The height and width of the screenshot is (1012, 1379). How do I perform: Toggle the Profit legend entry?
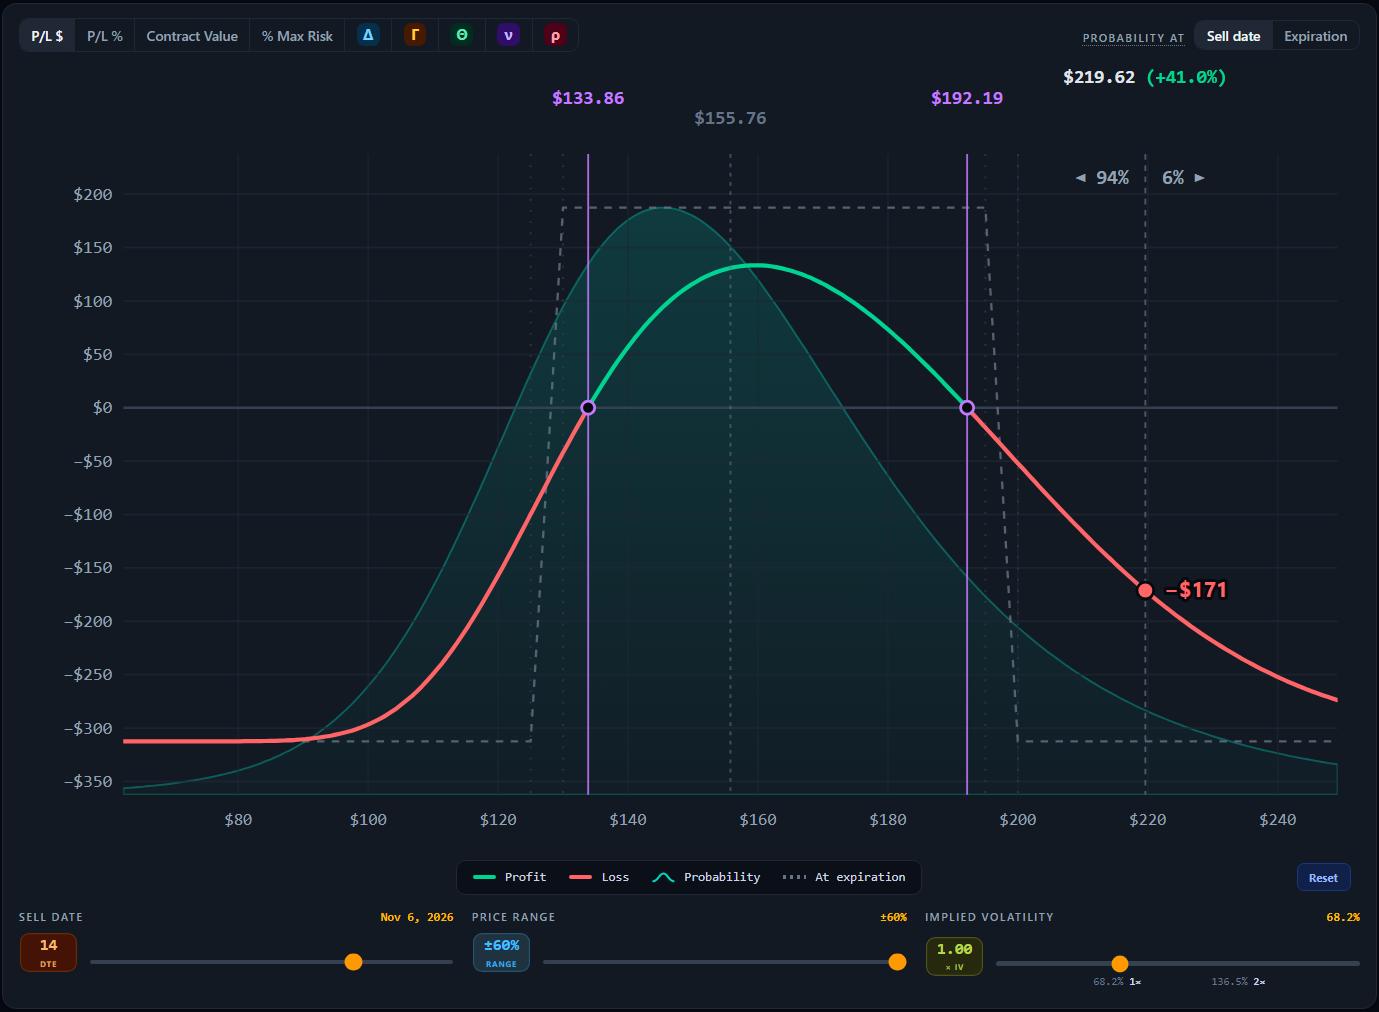pos(510,877)
